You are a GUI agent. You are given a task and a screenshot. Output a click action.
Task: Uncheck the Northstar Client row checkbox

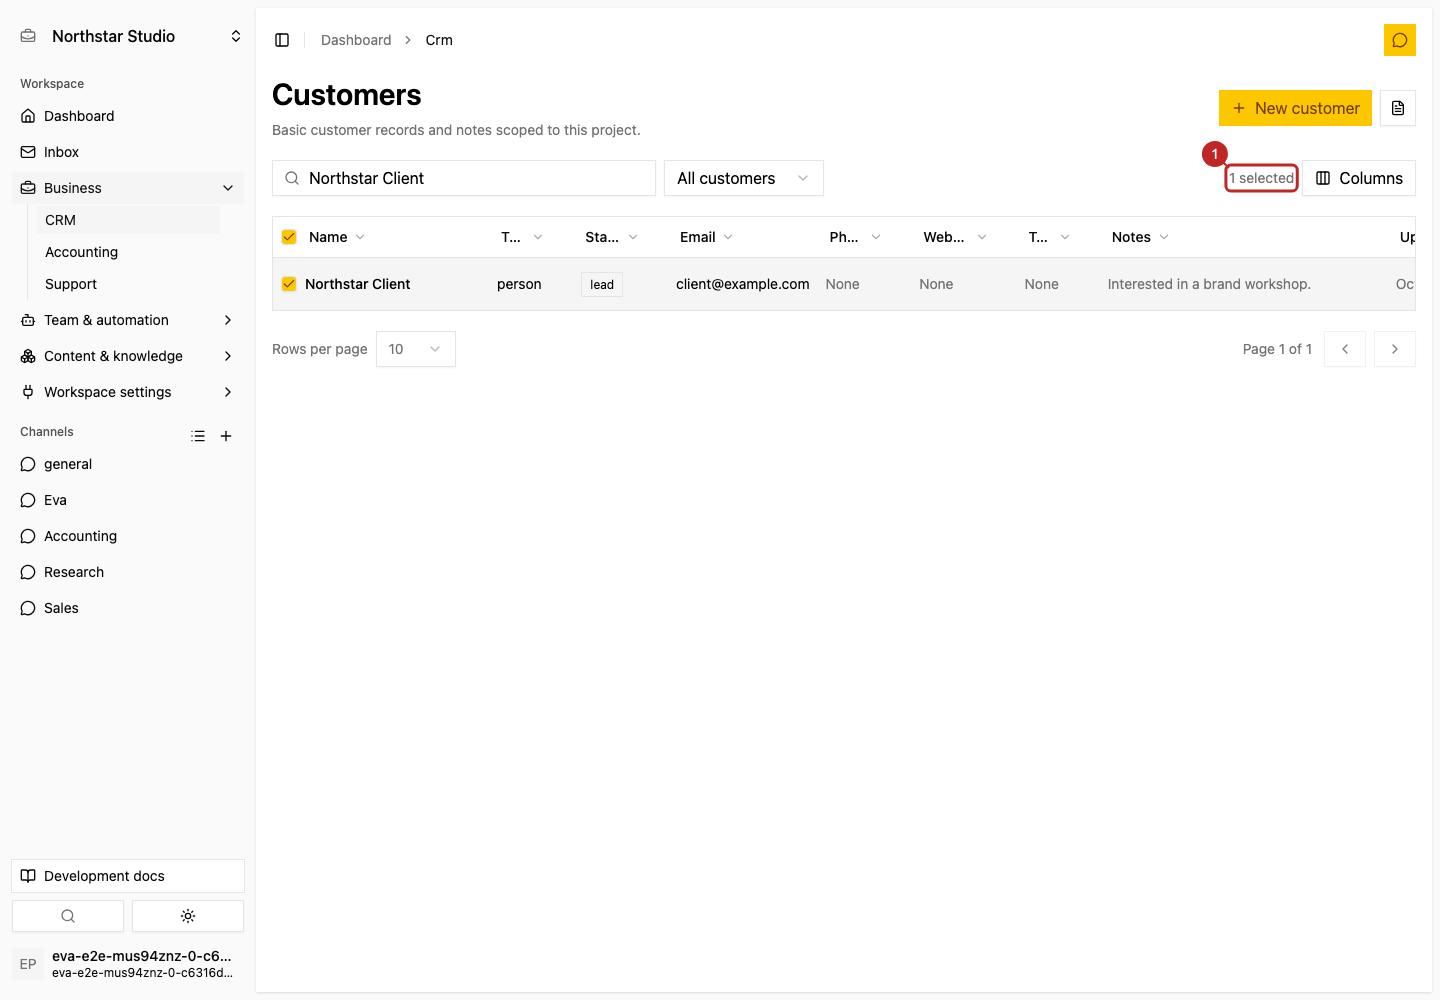pos(289,284)
